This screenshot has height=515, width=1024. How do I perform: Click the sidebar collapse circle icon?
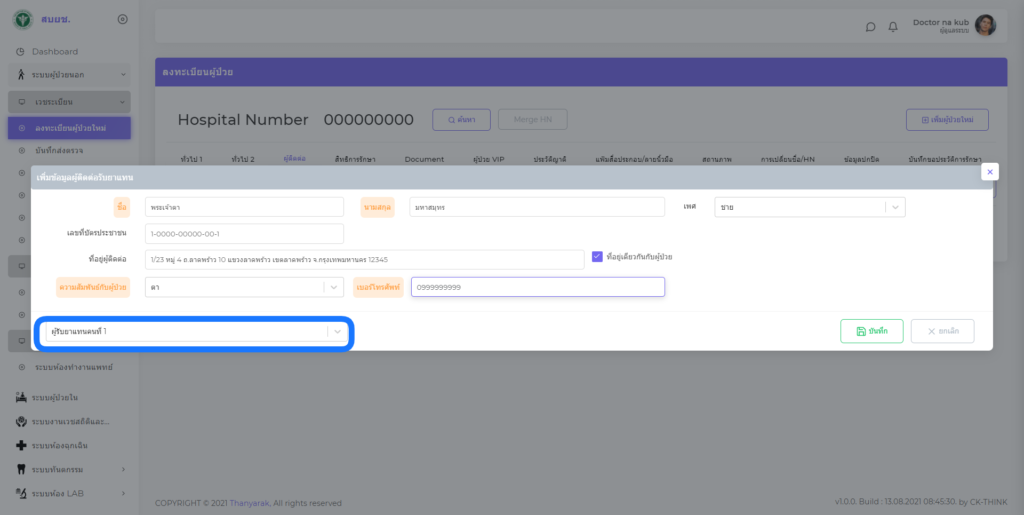122,18
